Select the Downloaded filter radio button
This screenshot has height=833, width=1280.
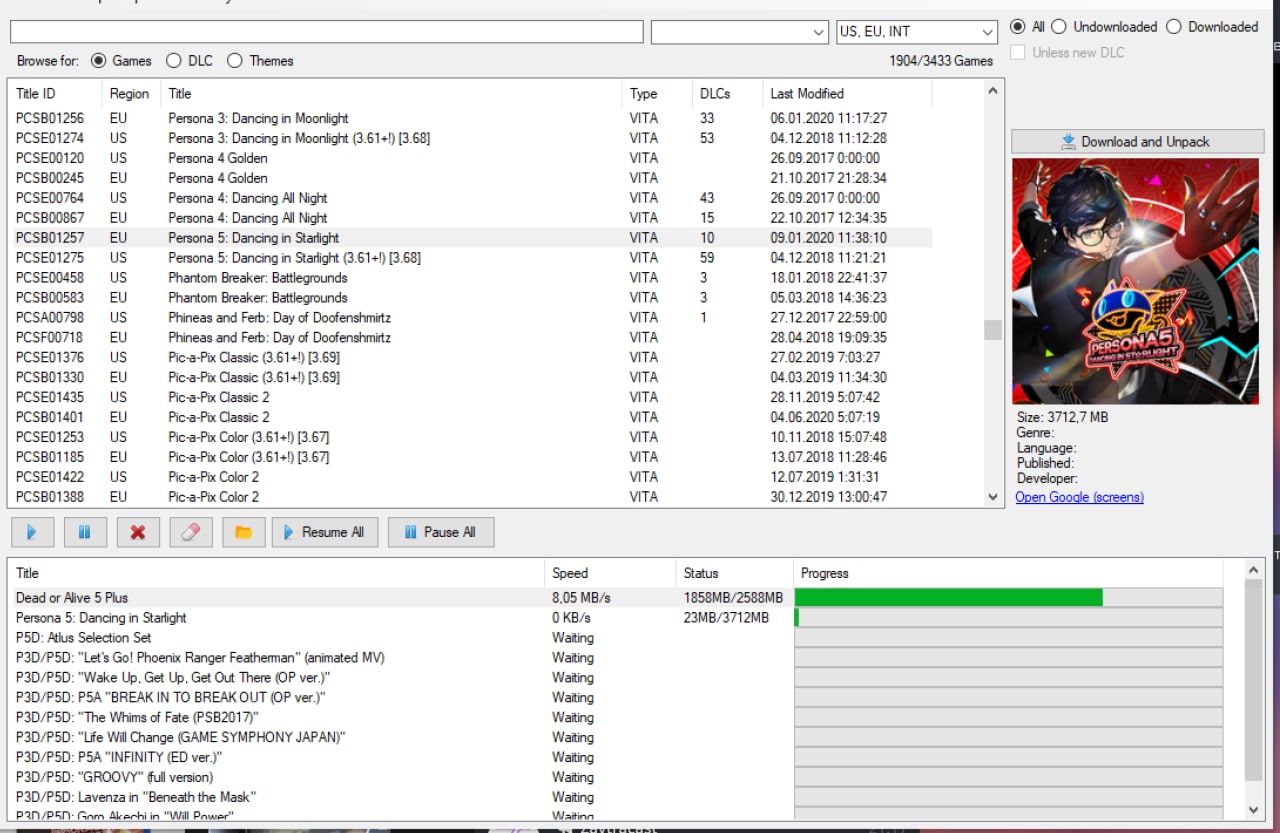[x=1213, y=27]
